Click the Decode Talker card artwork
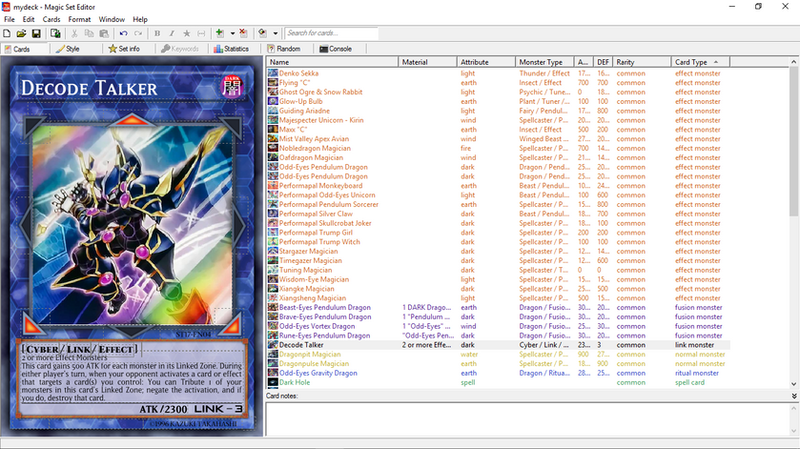Screen dimensions: 800x449 pos(132,226)
